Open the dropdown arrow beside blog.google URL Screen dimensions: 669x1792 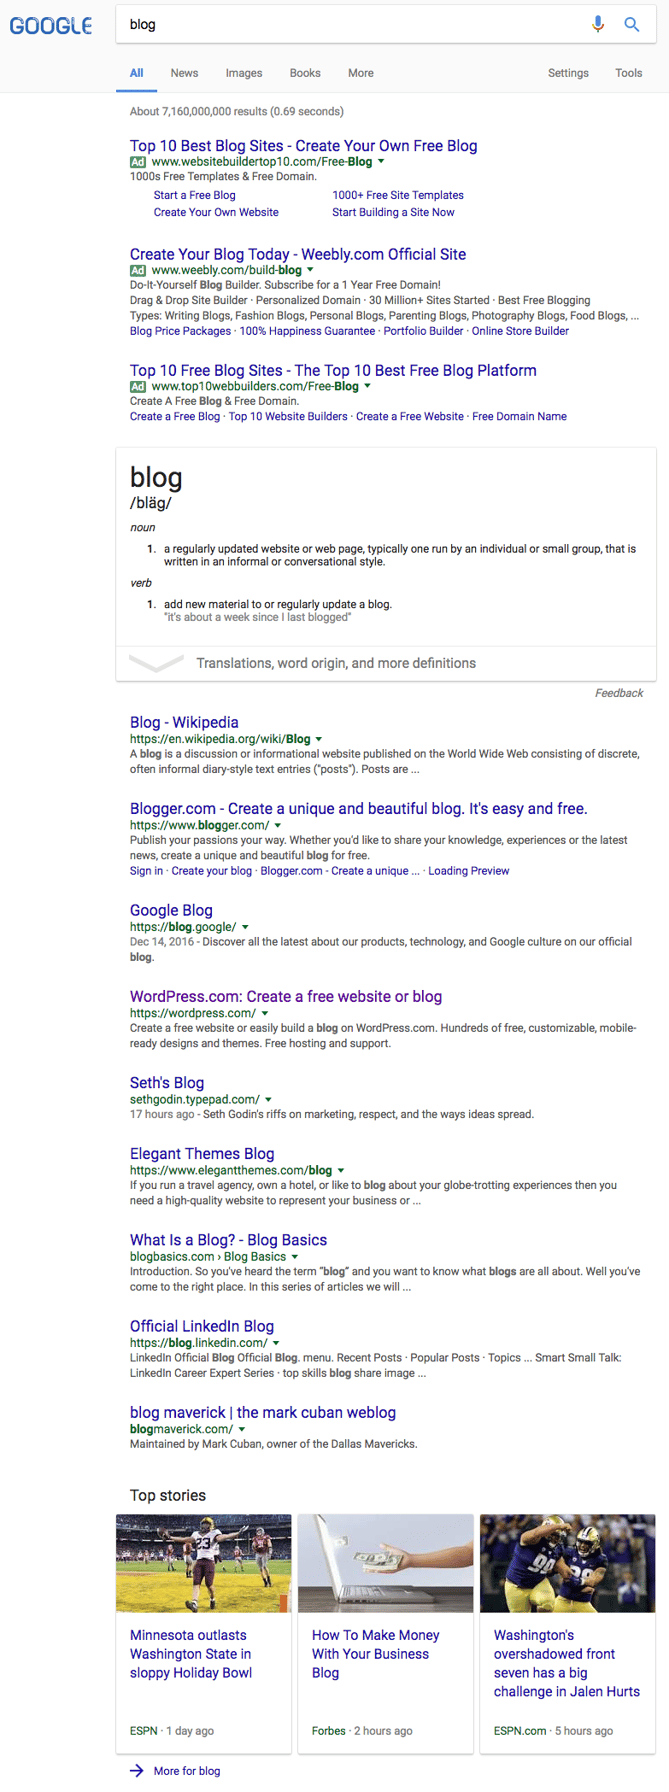(x=245, y=927)
